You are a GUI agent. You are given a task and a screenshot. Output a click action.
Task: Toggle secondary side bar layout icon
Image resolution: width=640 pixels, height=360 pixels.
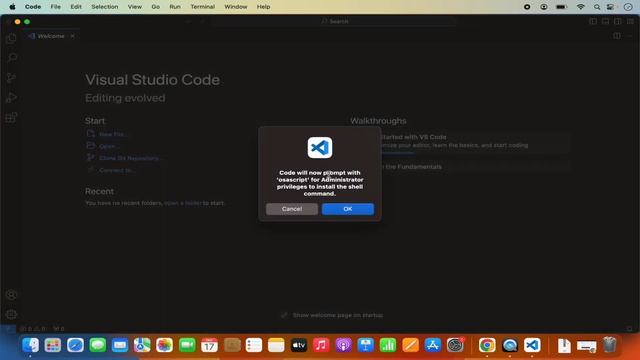[x=618, y=21]
